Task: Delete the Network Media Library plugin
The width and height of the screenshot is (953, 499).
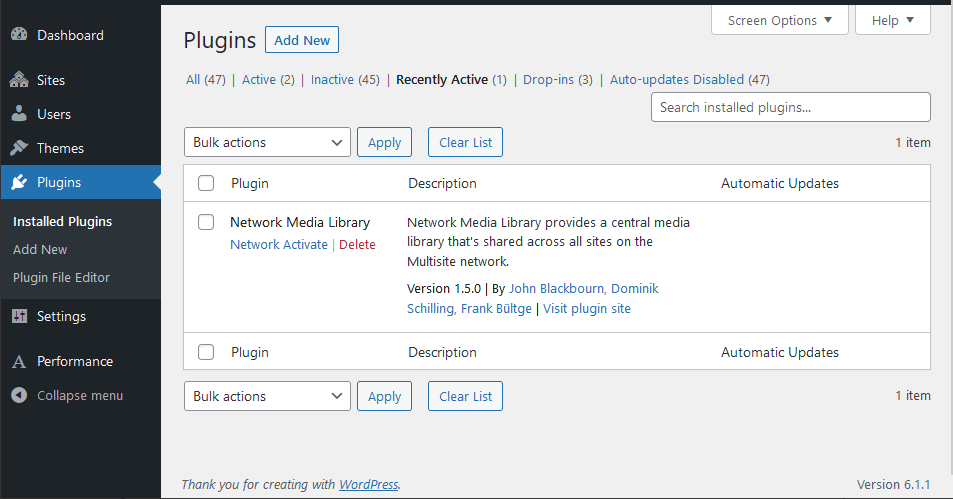Action: tap(357, 244)
